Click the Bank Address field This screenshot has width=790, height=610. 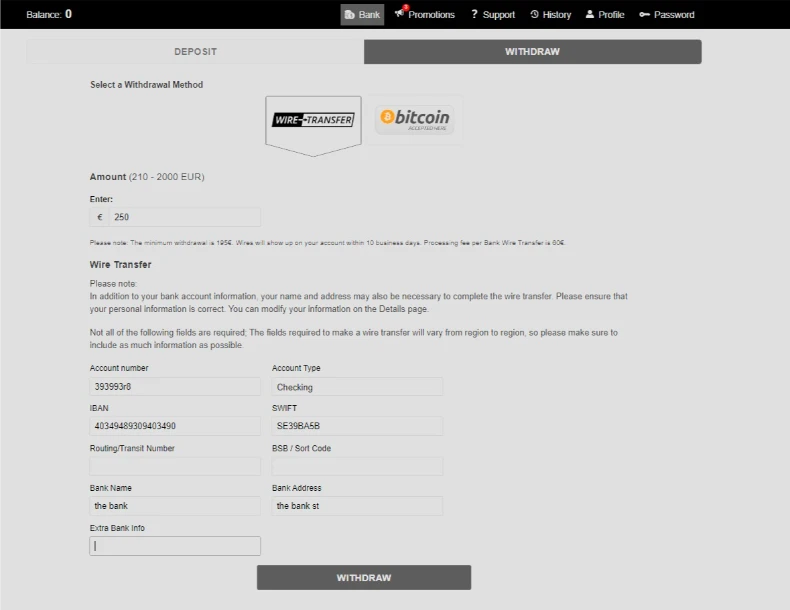click(x=357, y=506)
